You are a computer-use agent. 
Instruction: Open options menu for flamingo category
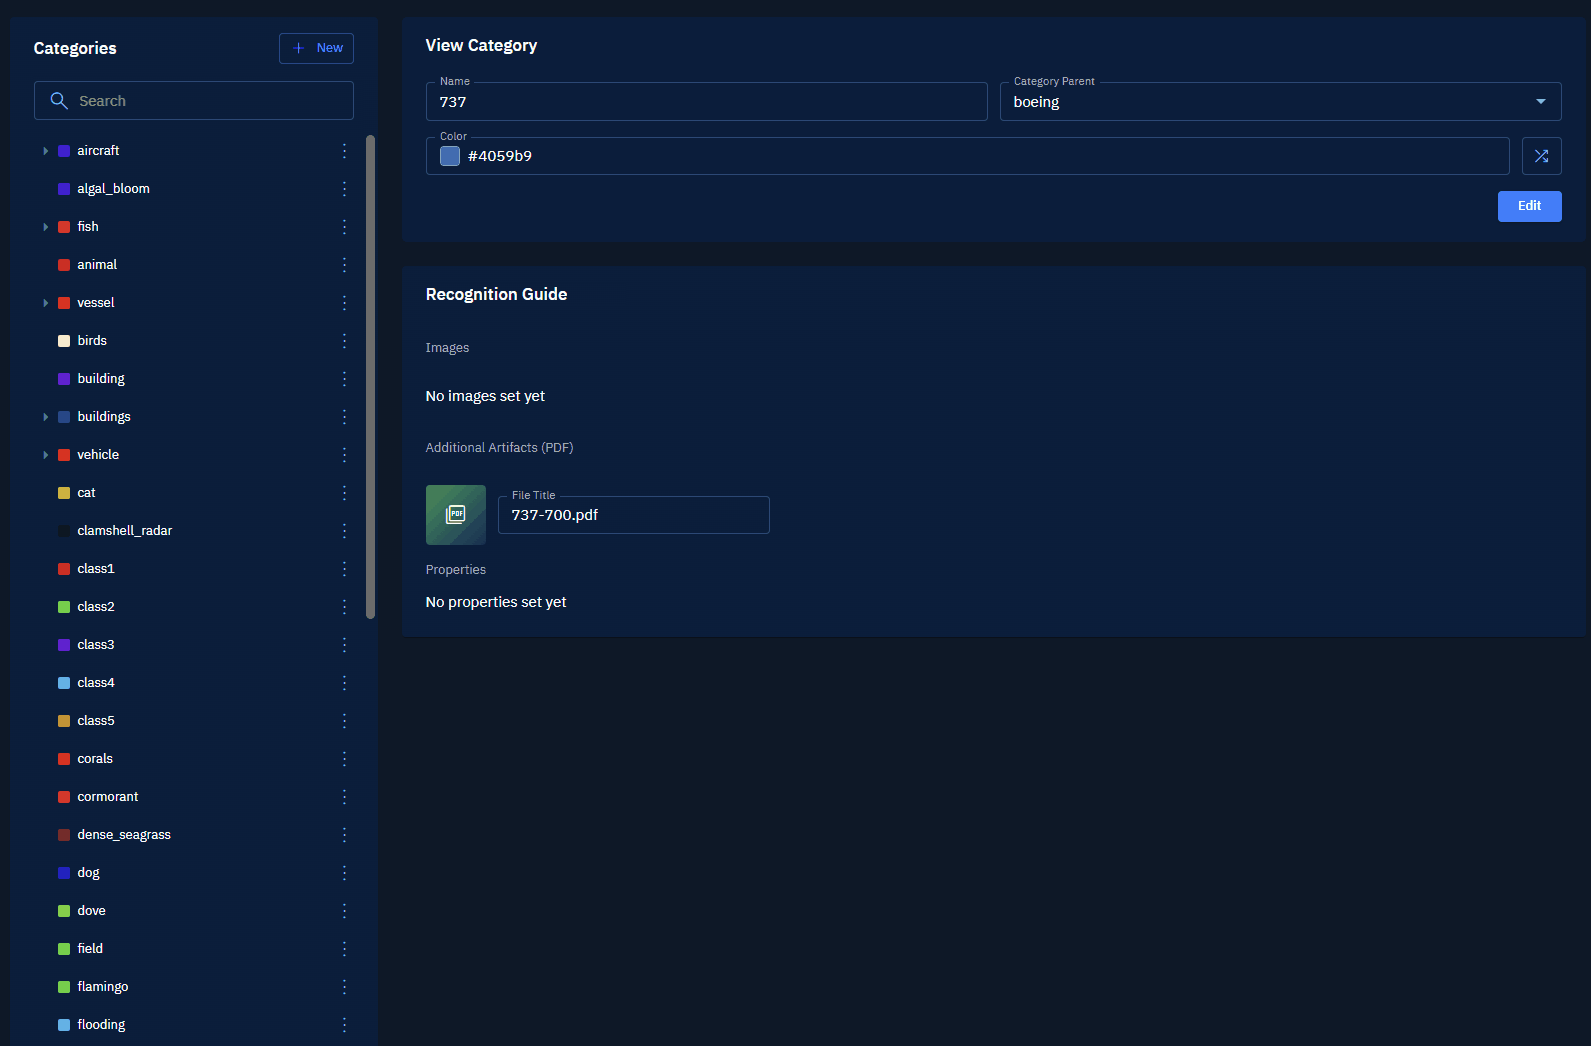(344, 987)
